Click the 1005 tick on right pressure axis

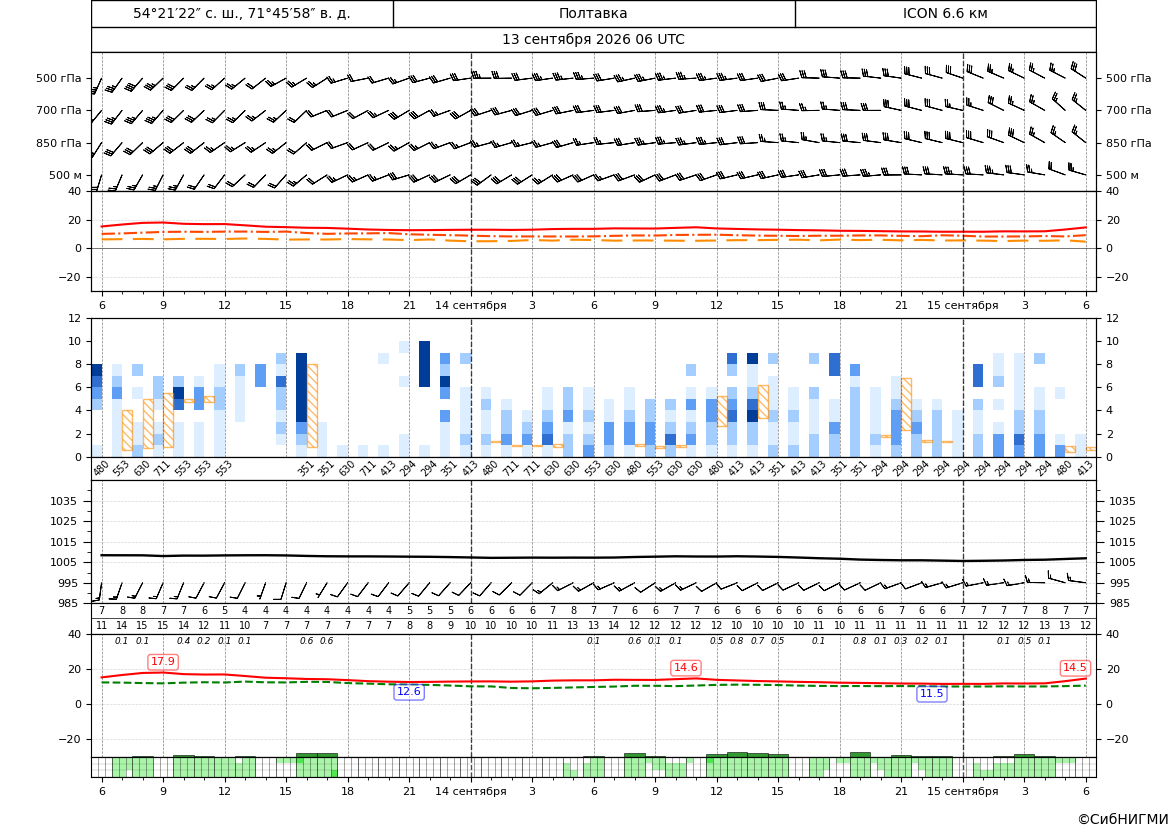[1123, 562]
